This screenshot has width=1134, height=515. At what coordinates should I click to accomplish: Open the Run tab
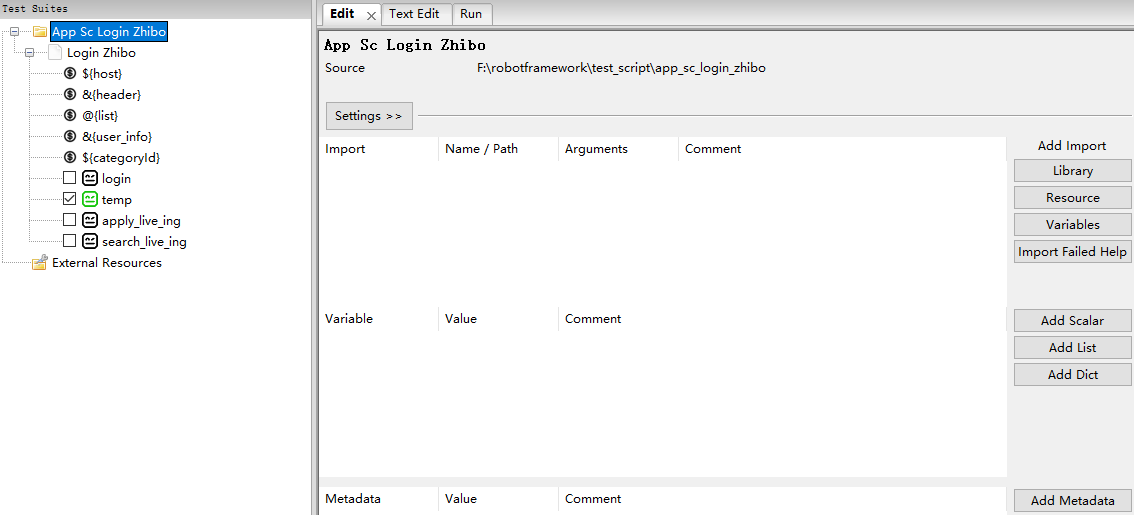471,14
